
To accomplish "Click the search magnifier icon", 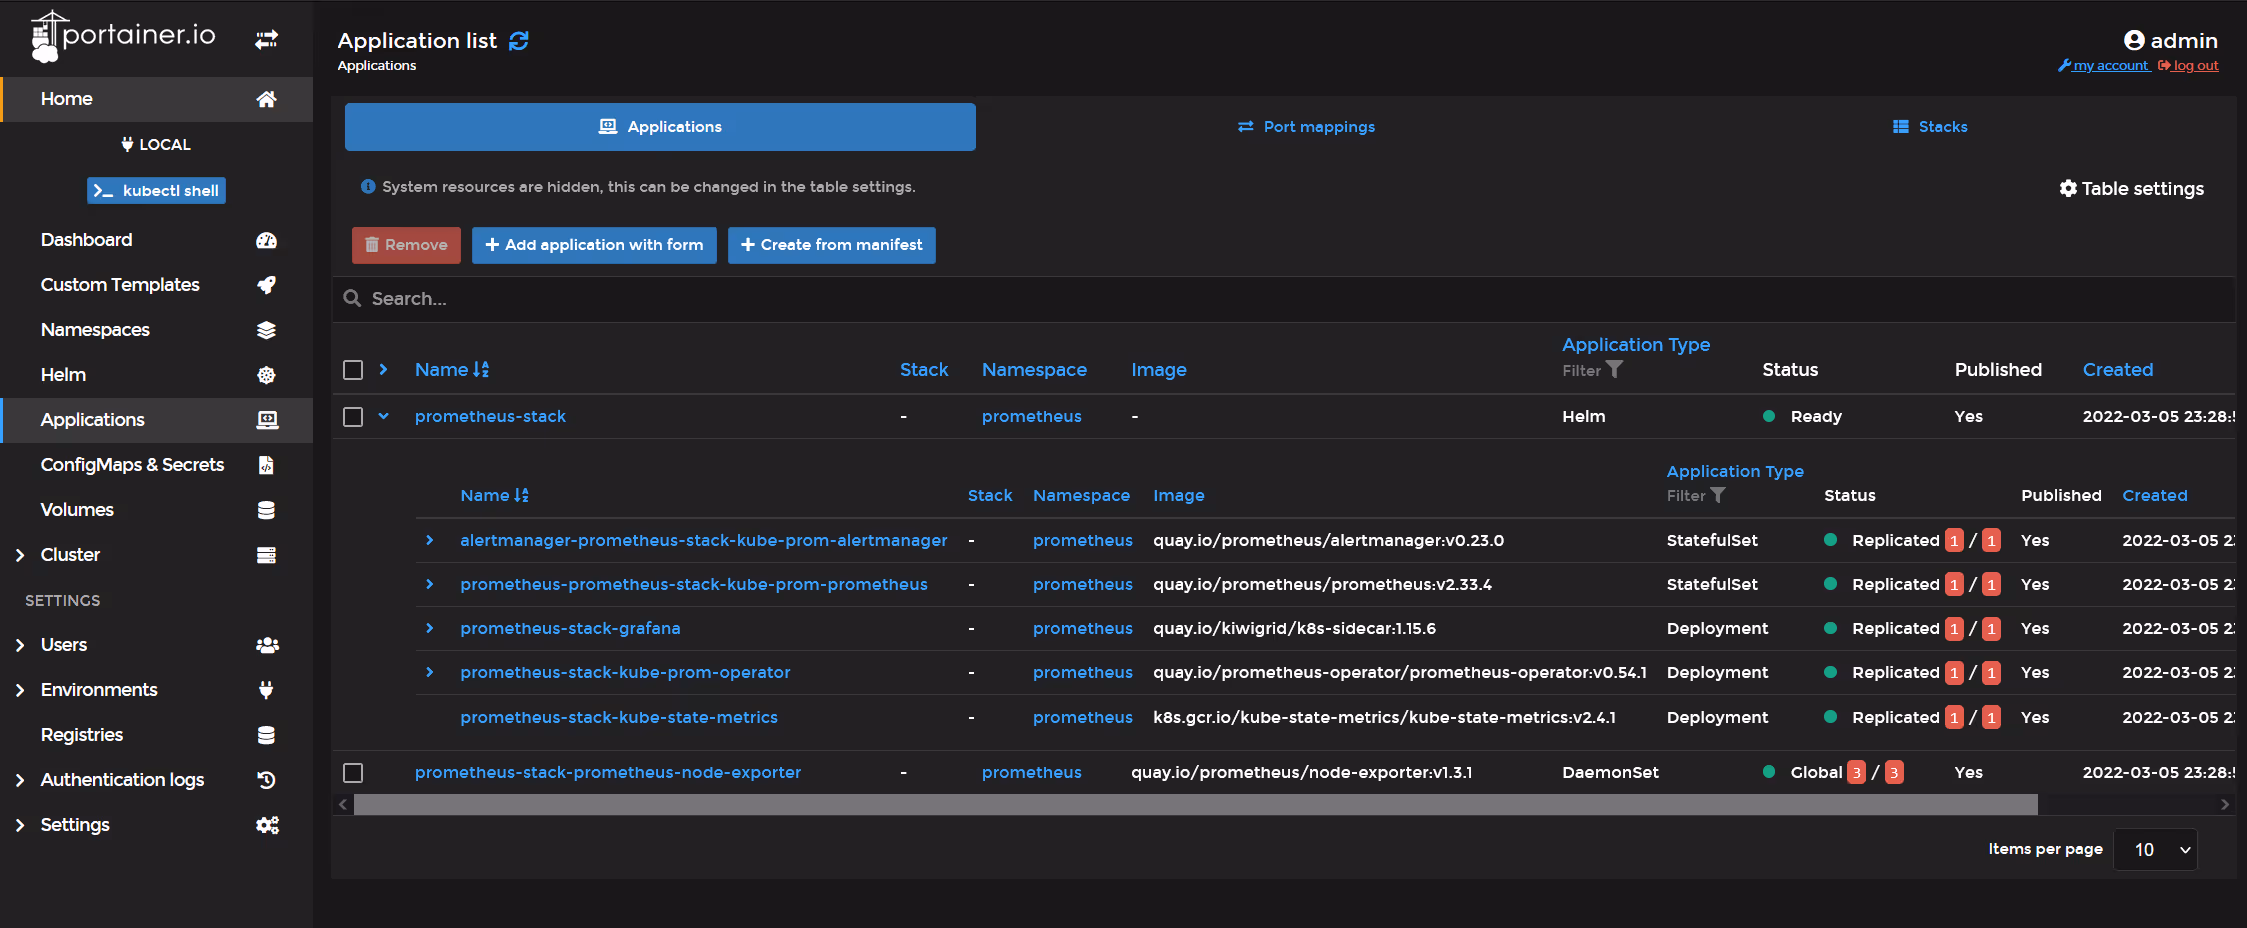I will (352, 298).
